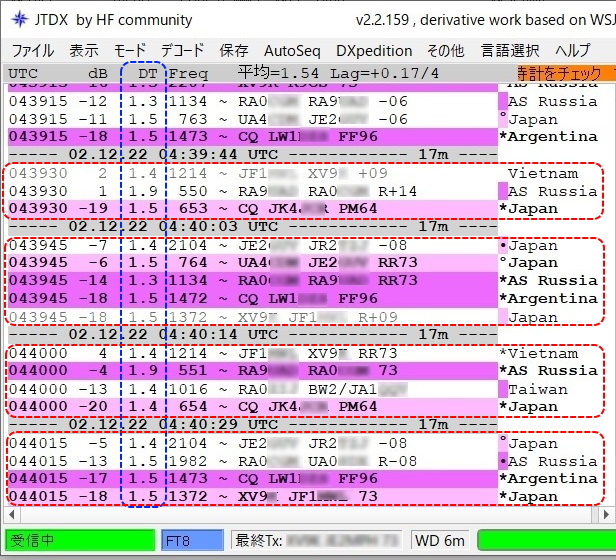
Task: Click the pink swatch beside Taiwan
Action: pos(503,389)
